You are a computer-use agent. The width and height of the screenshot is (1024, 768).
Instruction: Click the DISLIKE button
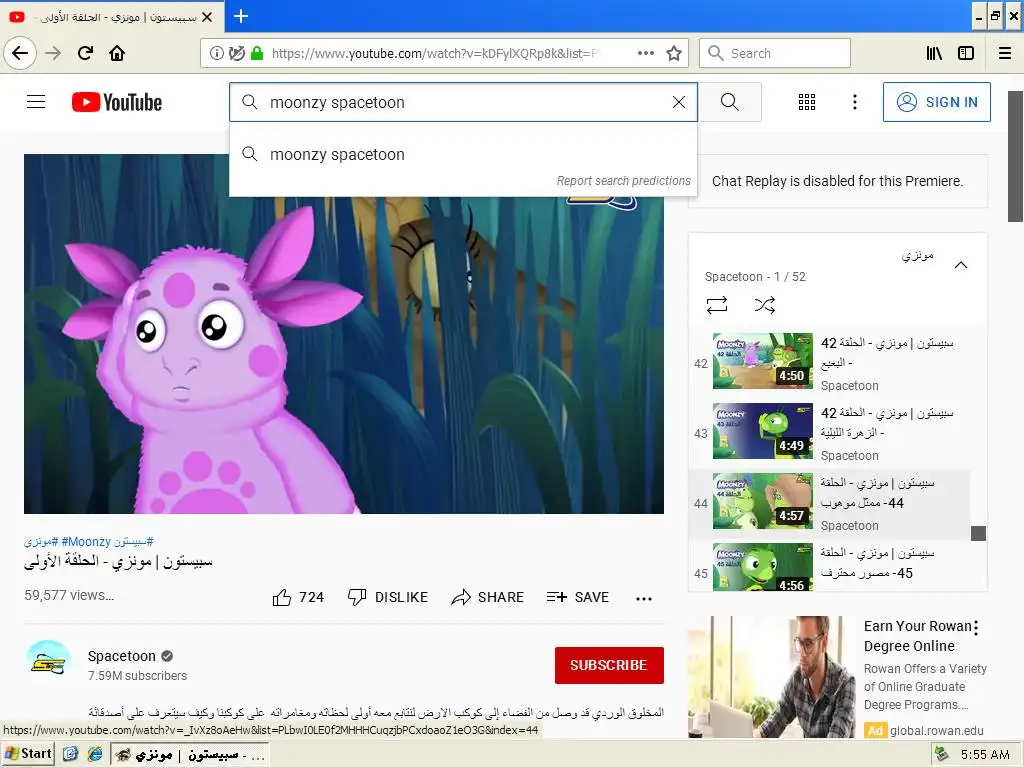388,597
